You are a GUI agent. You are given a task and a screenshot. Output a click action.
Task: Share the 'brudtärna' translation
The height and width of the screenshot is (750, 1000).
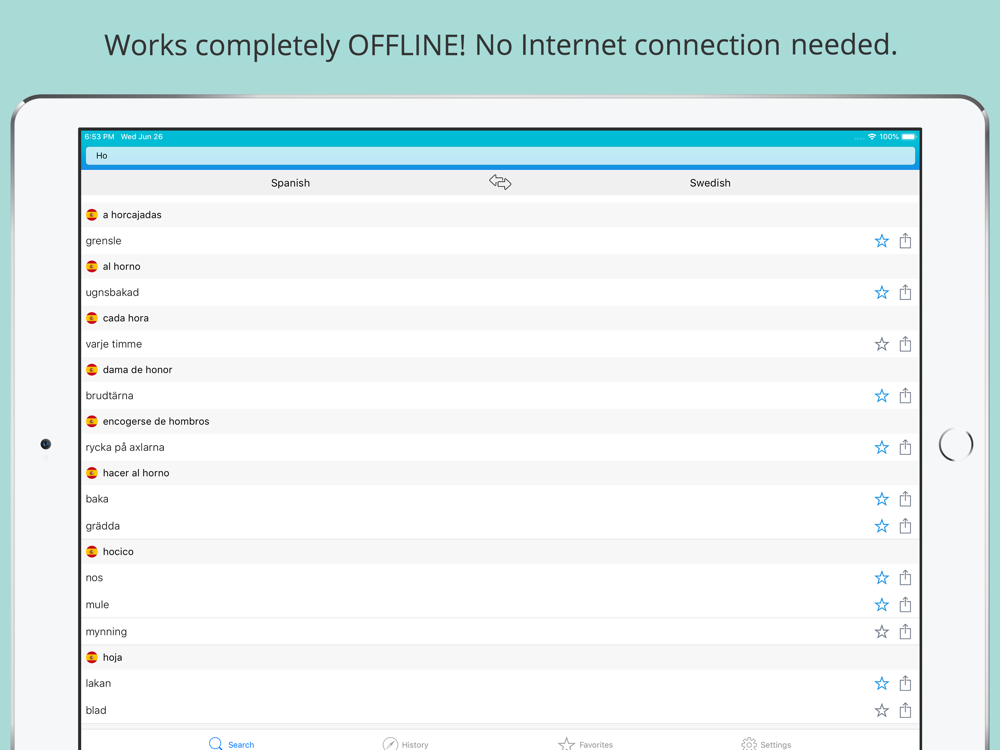click(x=905, y=396)
